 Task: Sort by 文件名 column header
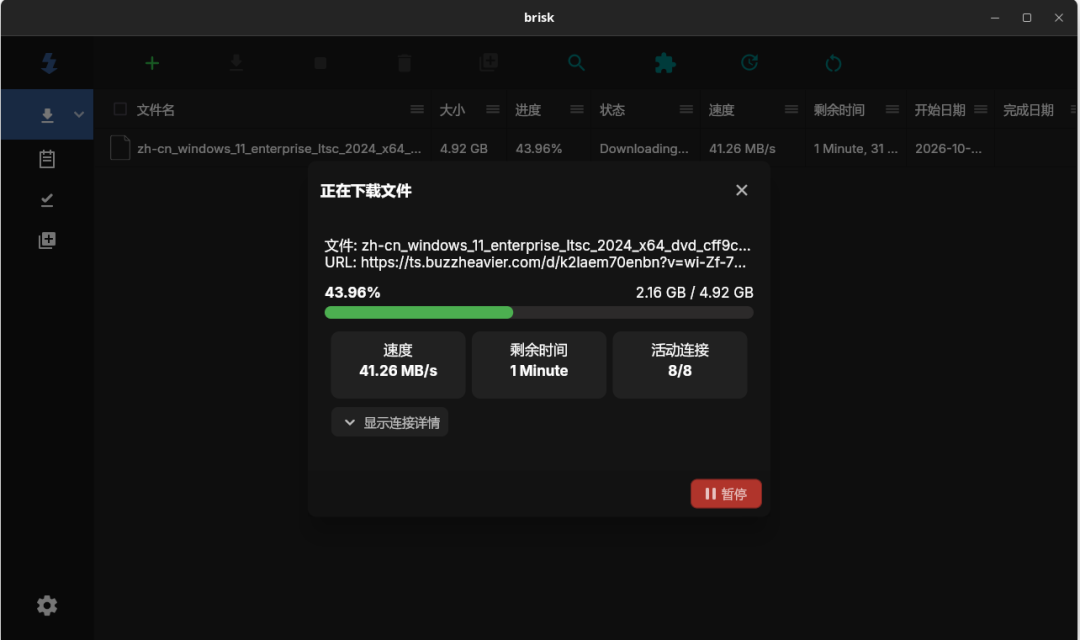pos(156,110)
